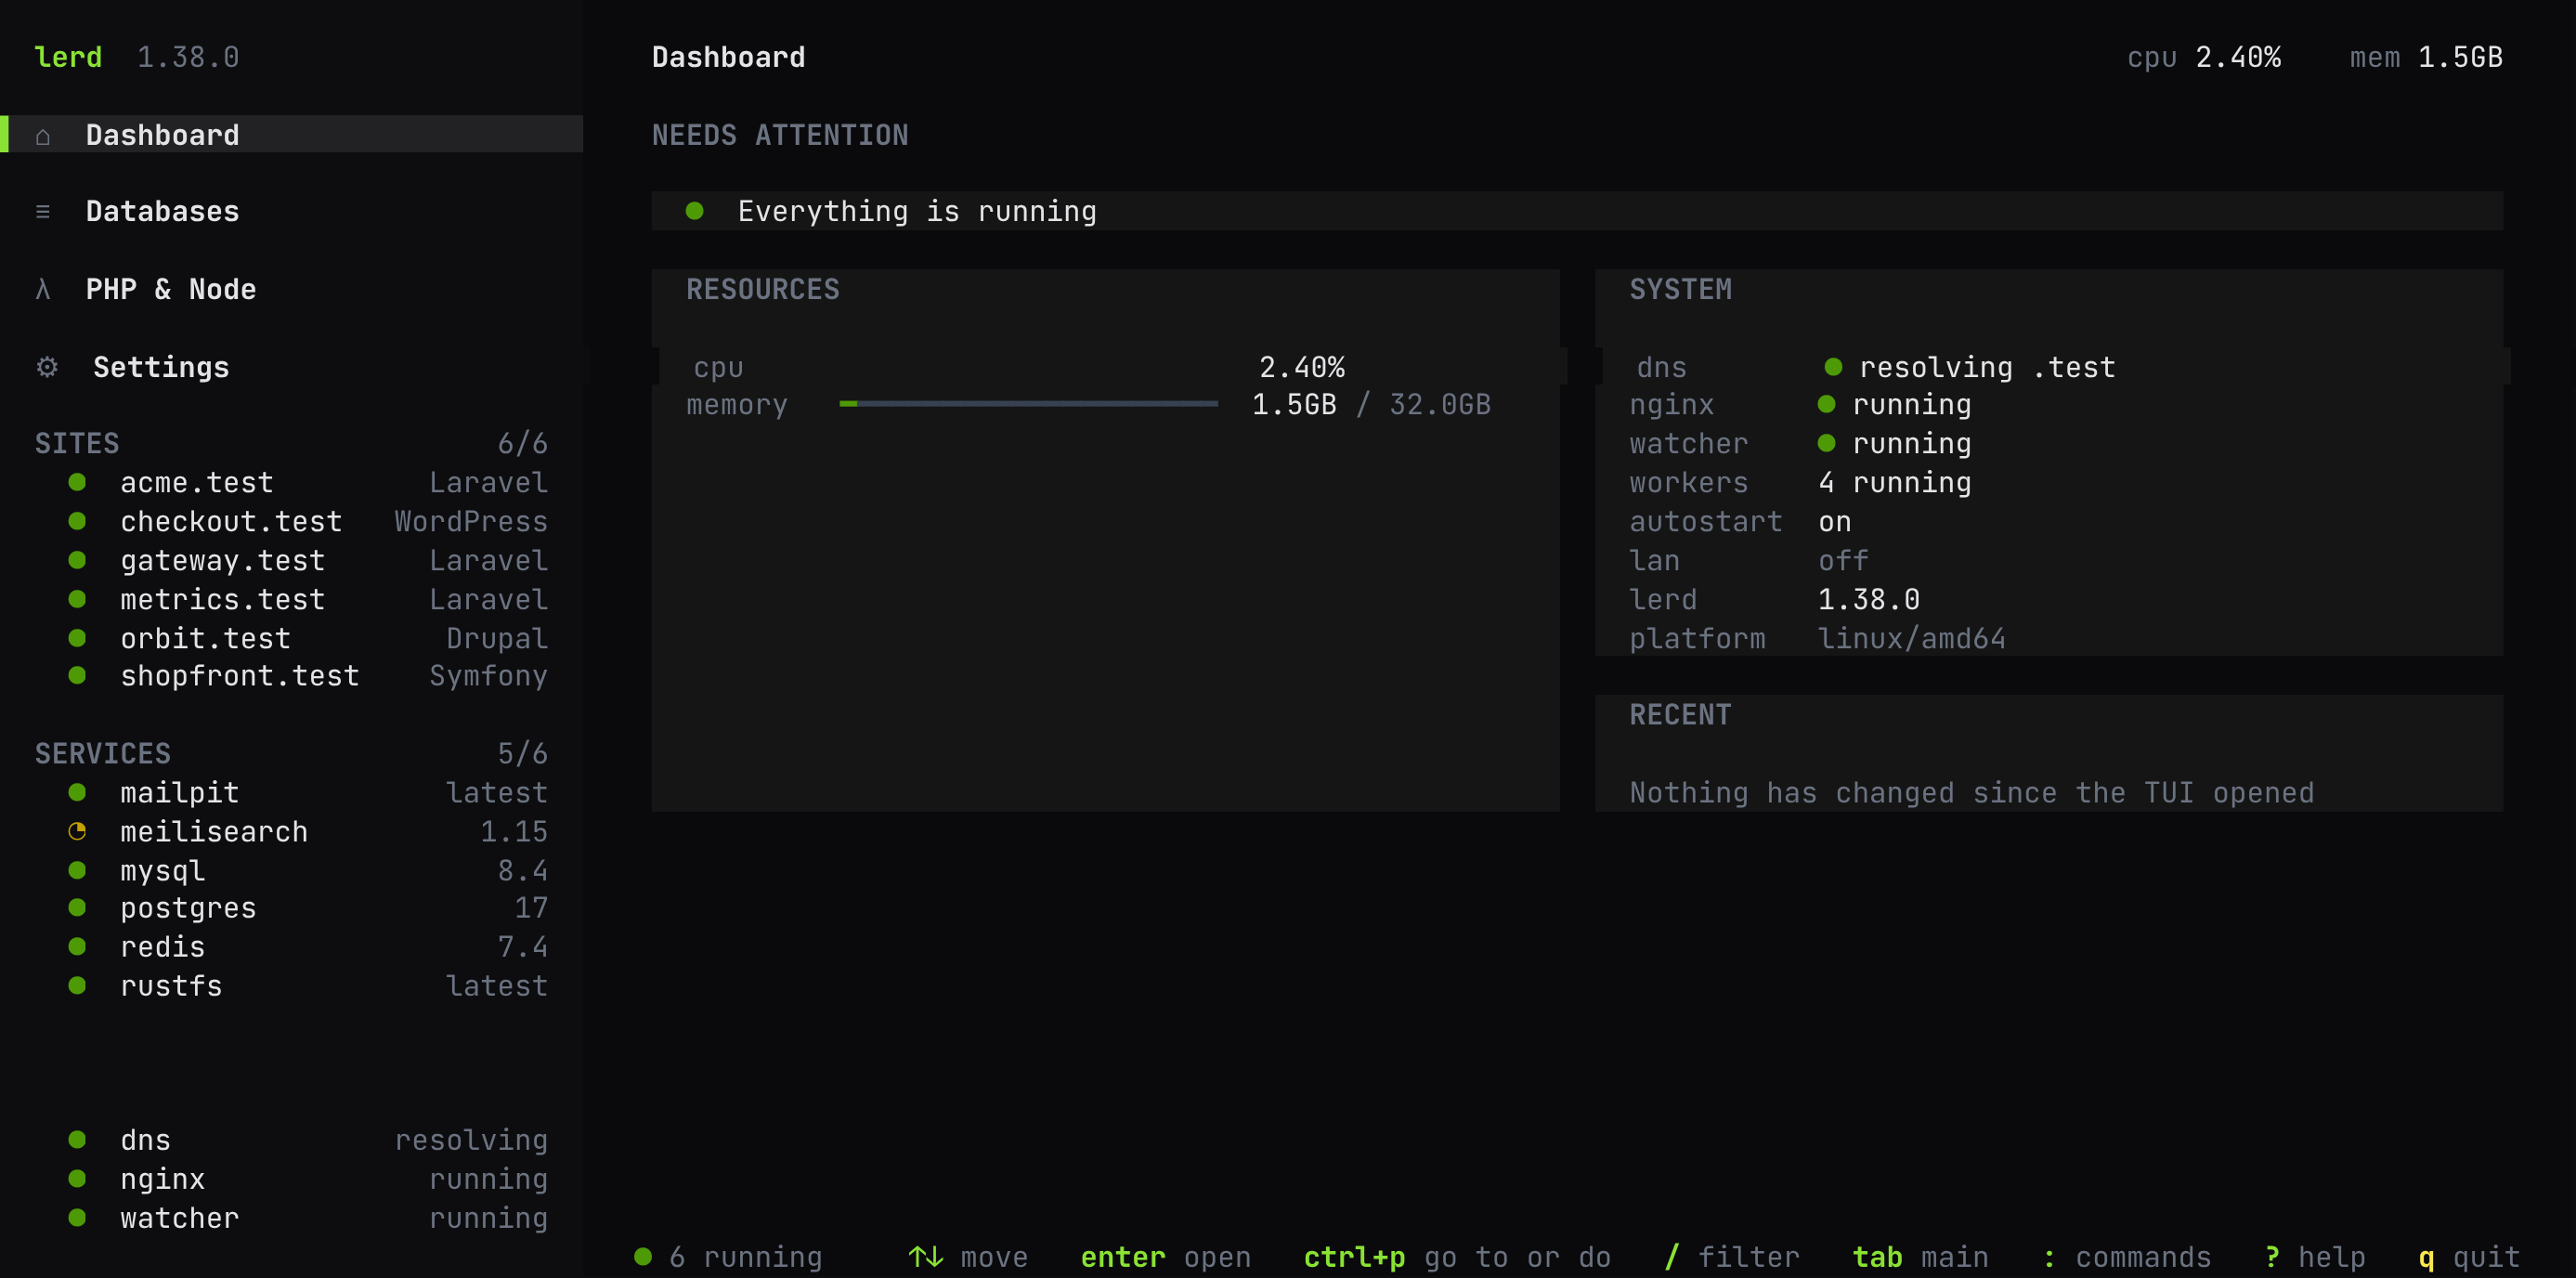Open the Databases menu item
The width and height of the screenshot is (2576, 1278).
tap(292, 212)
